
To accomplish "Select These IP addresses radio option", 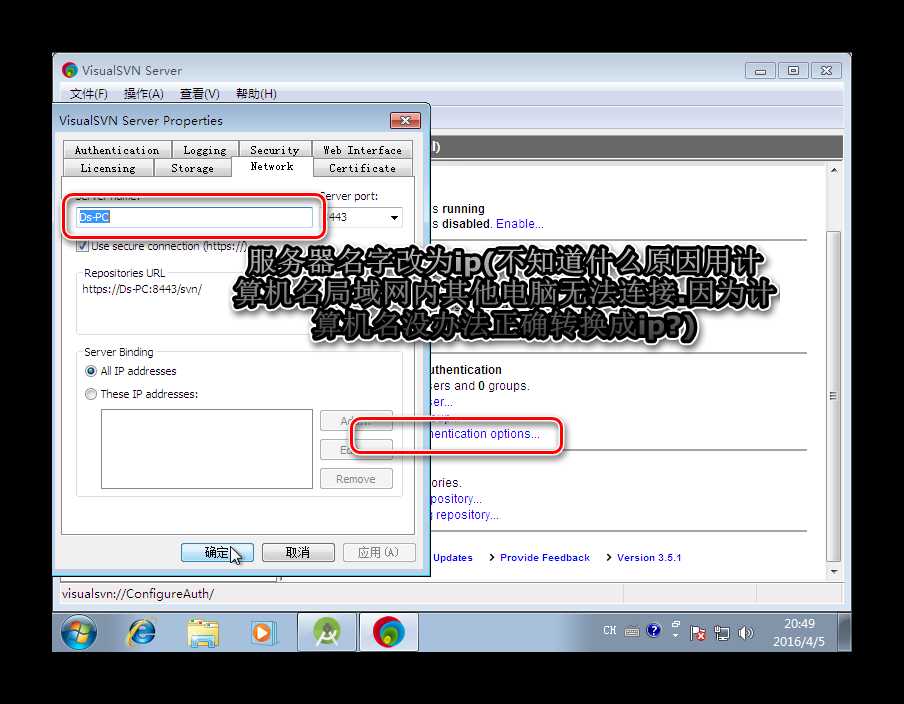I will point(91,394).
